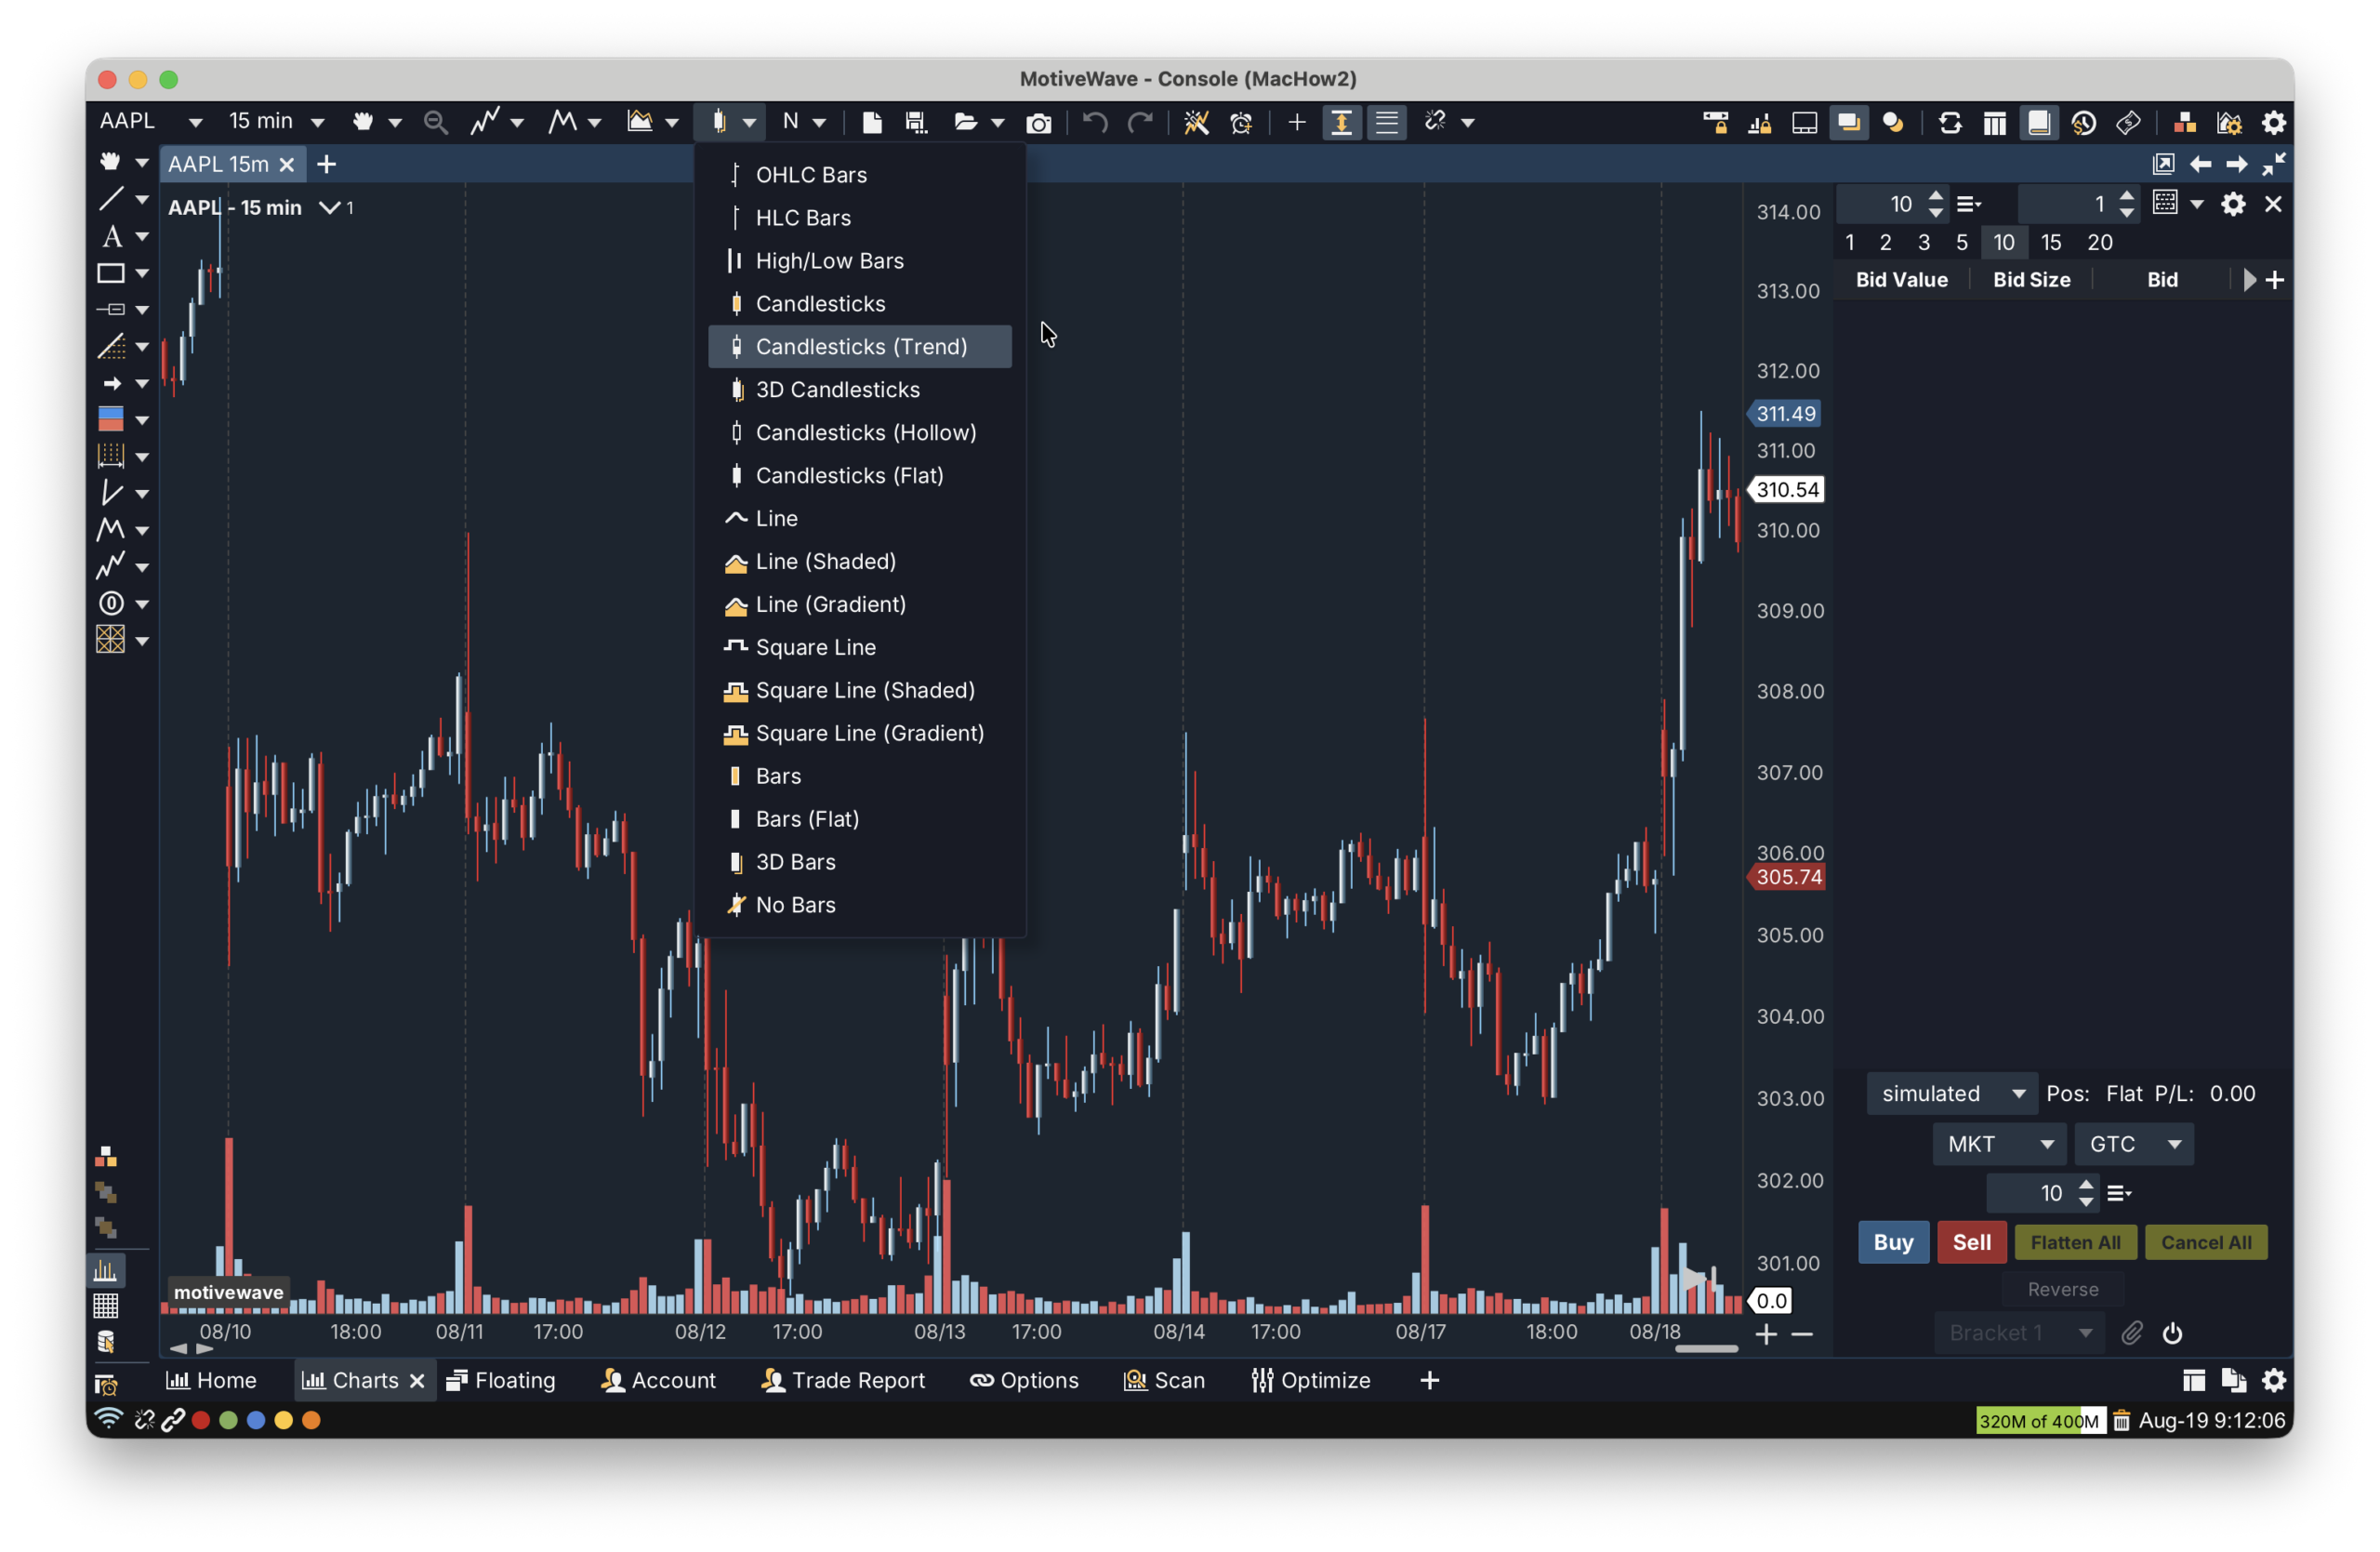Select the Elliott wave M-shaped tool

coord(110,529)
